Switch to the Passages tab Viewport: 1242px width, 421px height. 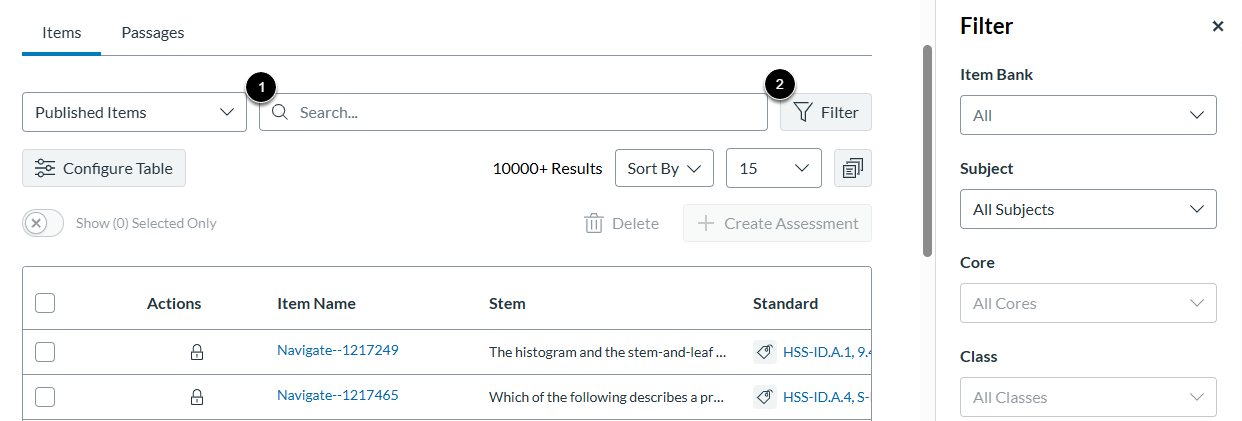click(x=153, y=33)
